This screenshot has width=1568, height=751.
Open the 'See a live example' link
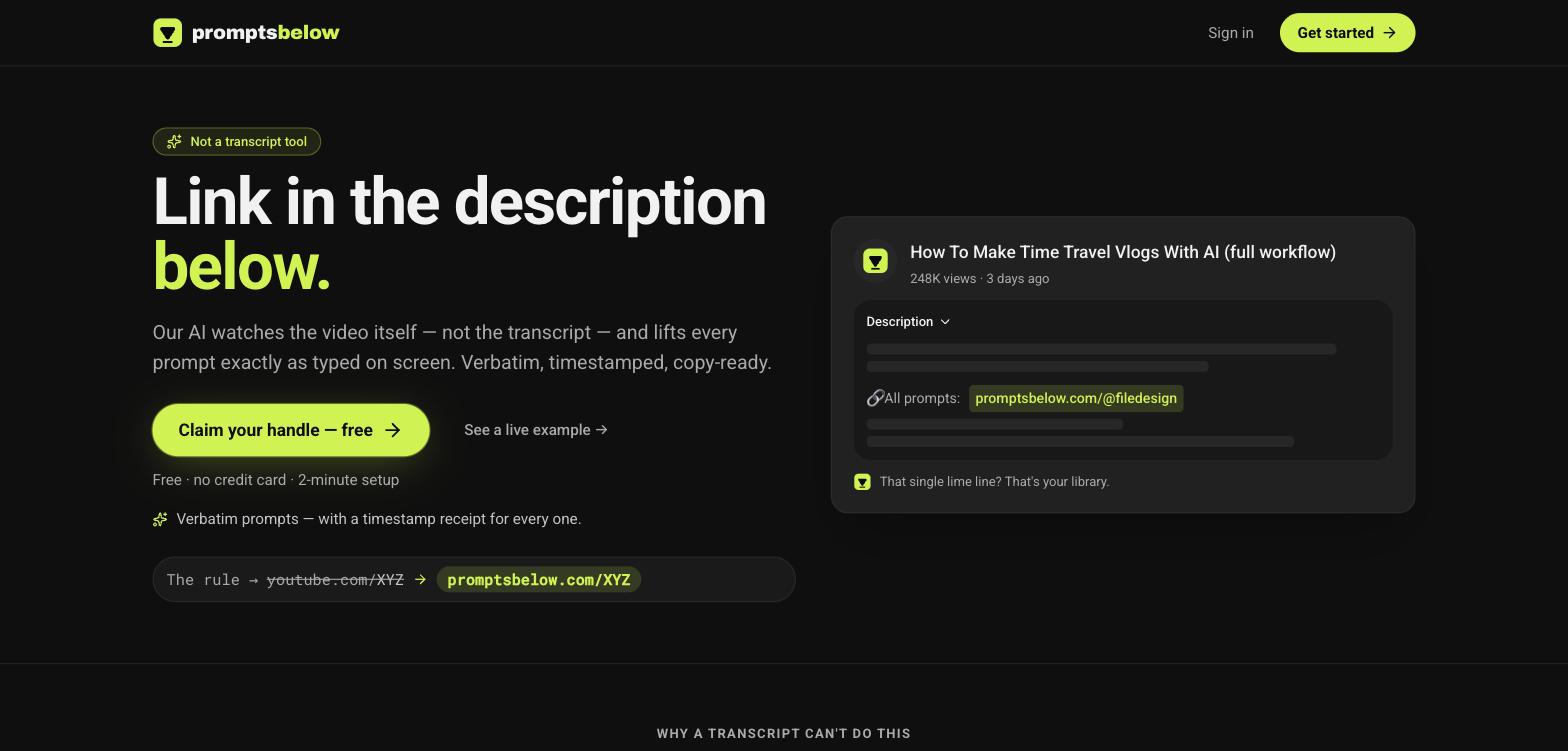click(x=536, y=430)
